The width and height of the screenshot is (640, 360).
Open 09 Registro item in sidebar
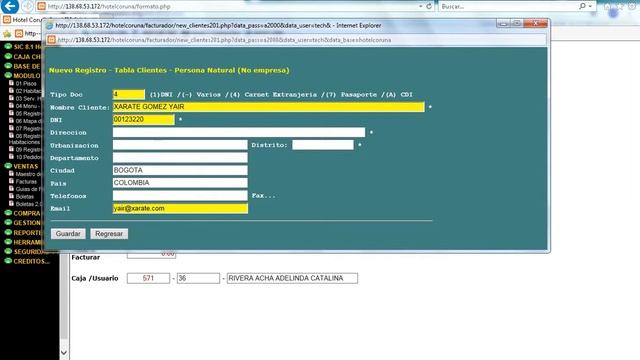click(x=28, y=150)
